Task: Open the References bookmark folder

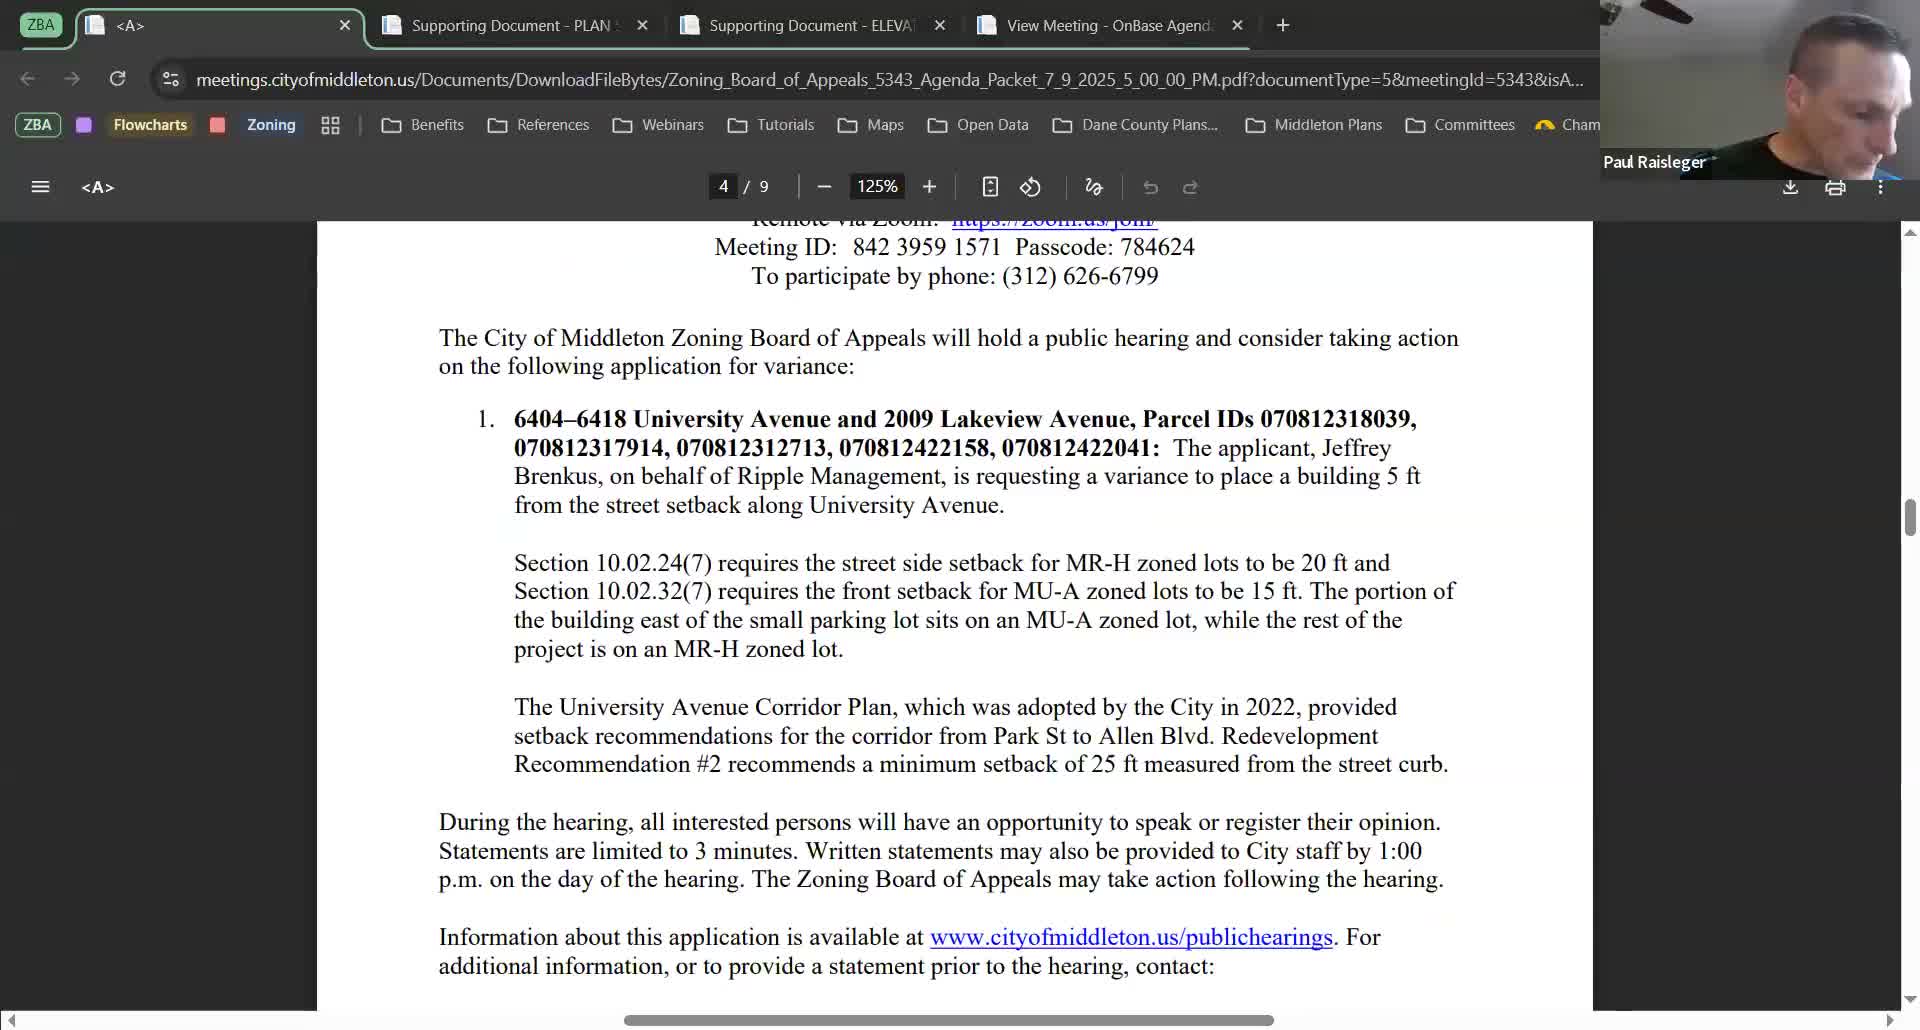Action: pyautogui.click(x=551, y=124)
